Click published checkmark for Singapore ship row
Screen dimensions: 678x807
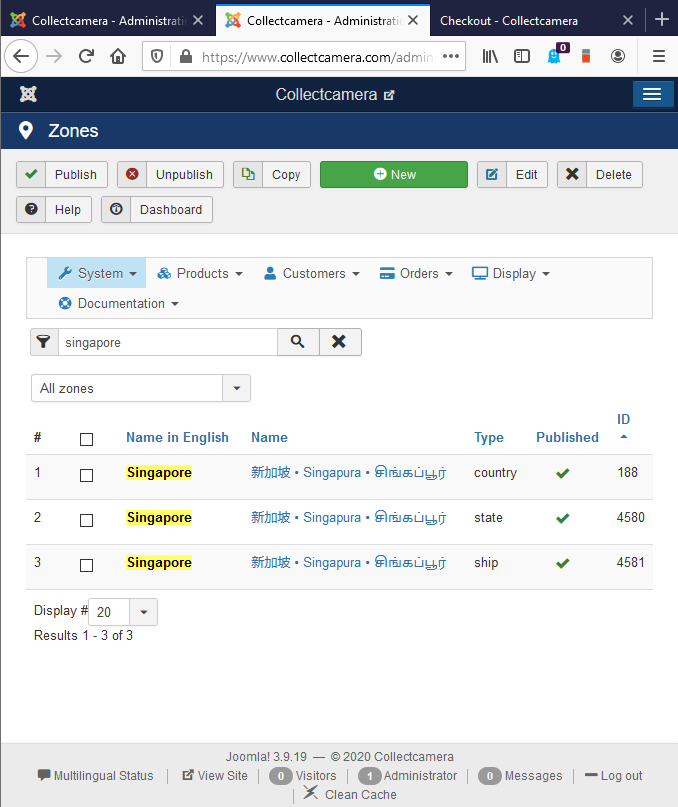coord(563,563)
